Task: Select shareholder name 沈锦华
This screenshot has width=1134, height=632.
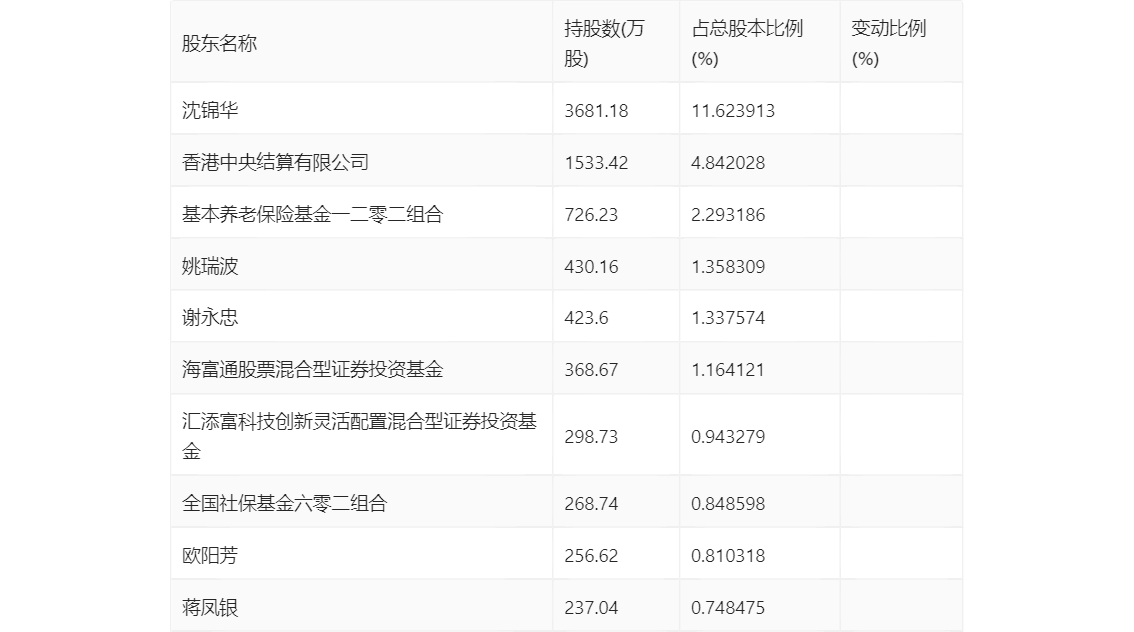Action: [210, 110]
